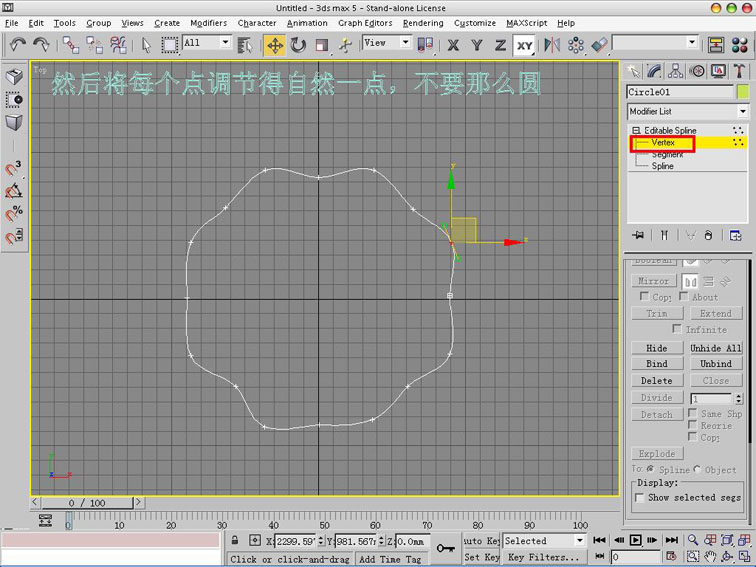Restrict movement to the Y axis
Image resolution: width=756 pixels, height=567 pixels.
coord(477,45)
